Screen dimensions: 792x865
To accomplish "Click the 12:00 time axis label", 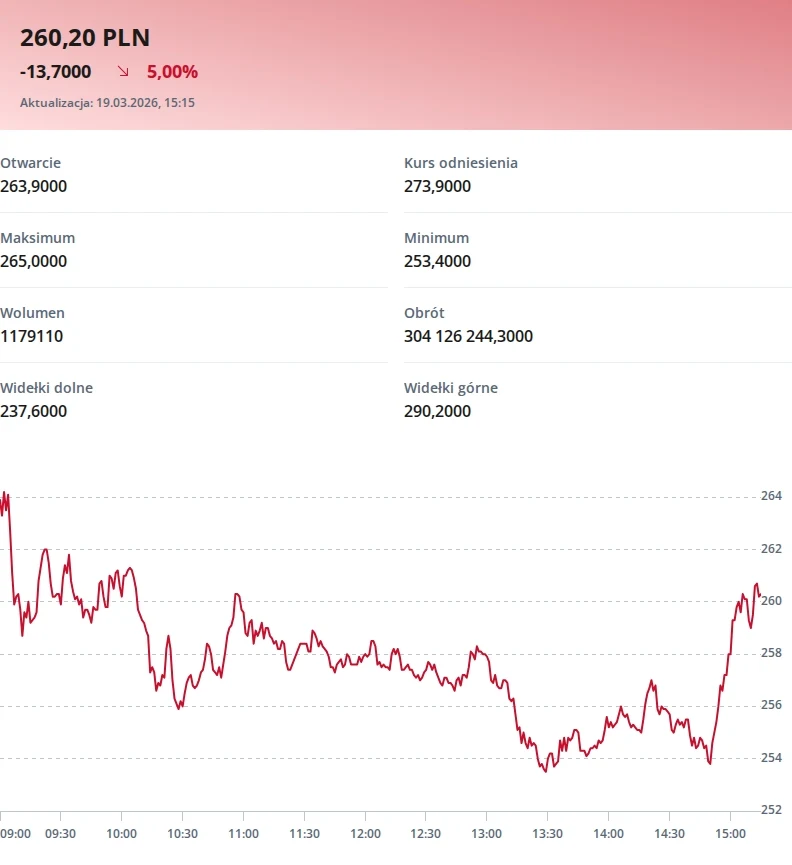I will (365, 833).
